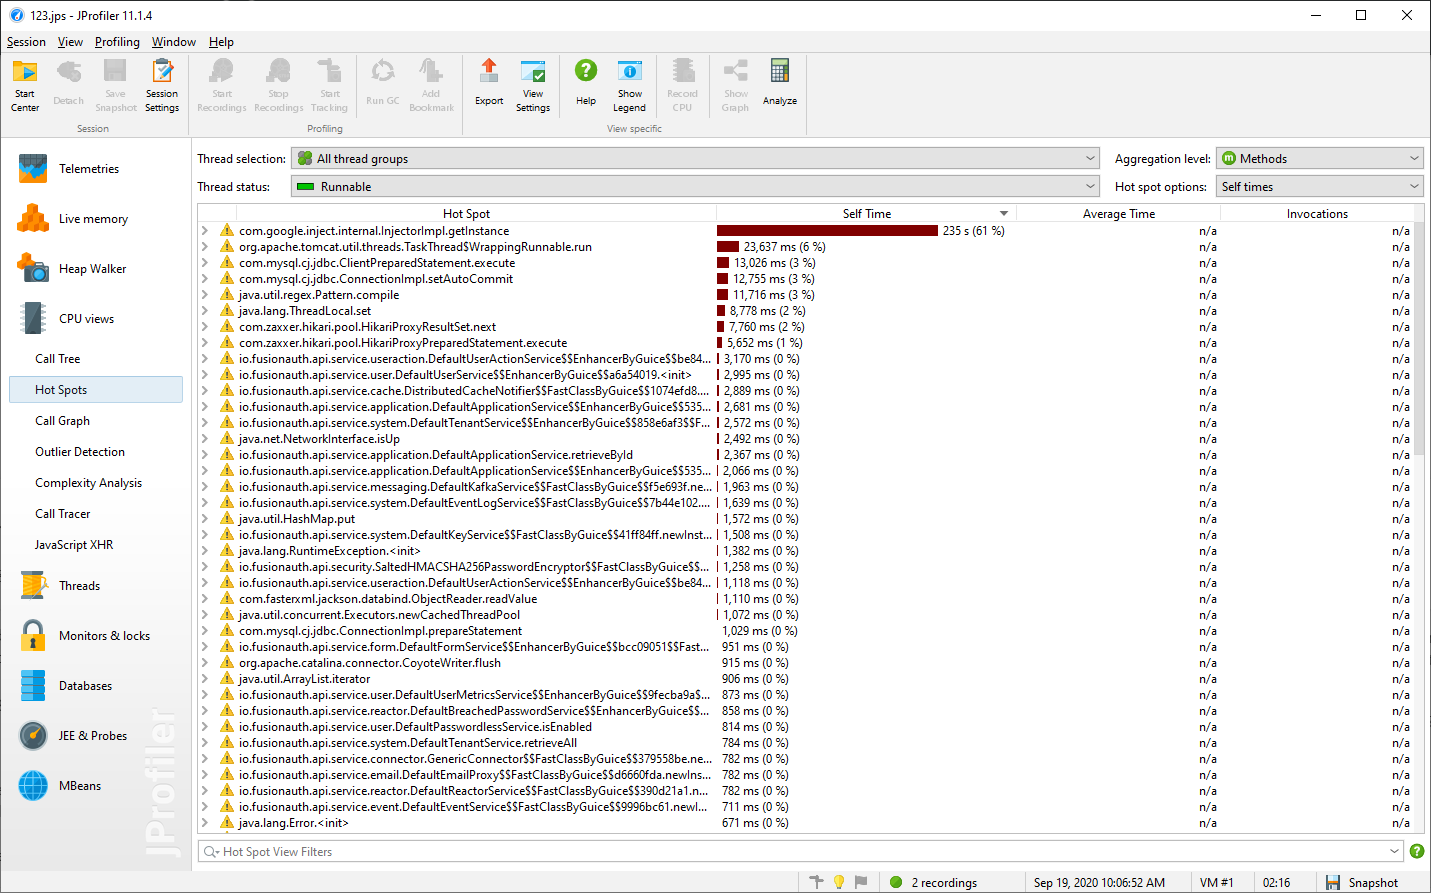Viewport: 1431px width, 893px height.
Task: Sort by the Hot Spot column header
Action: click(466, 214)
